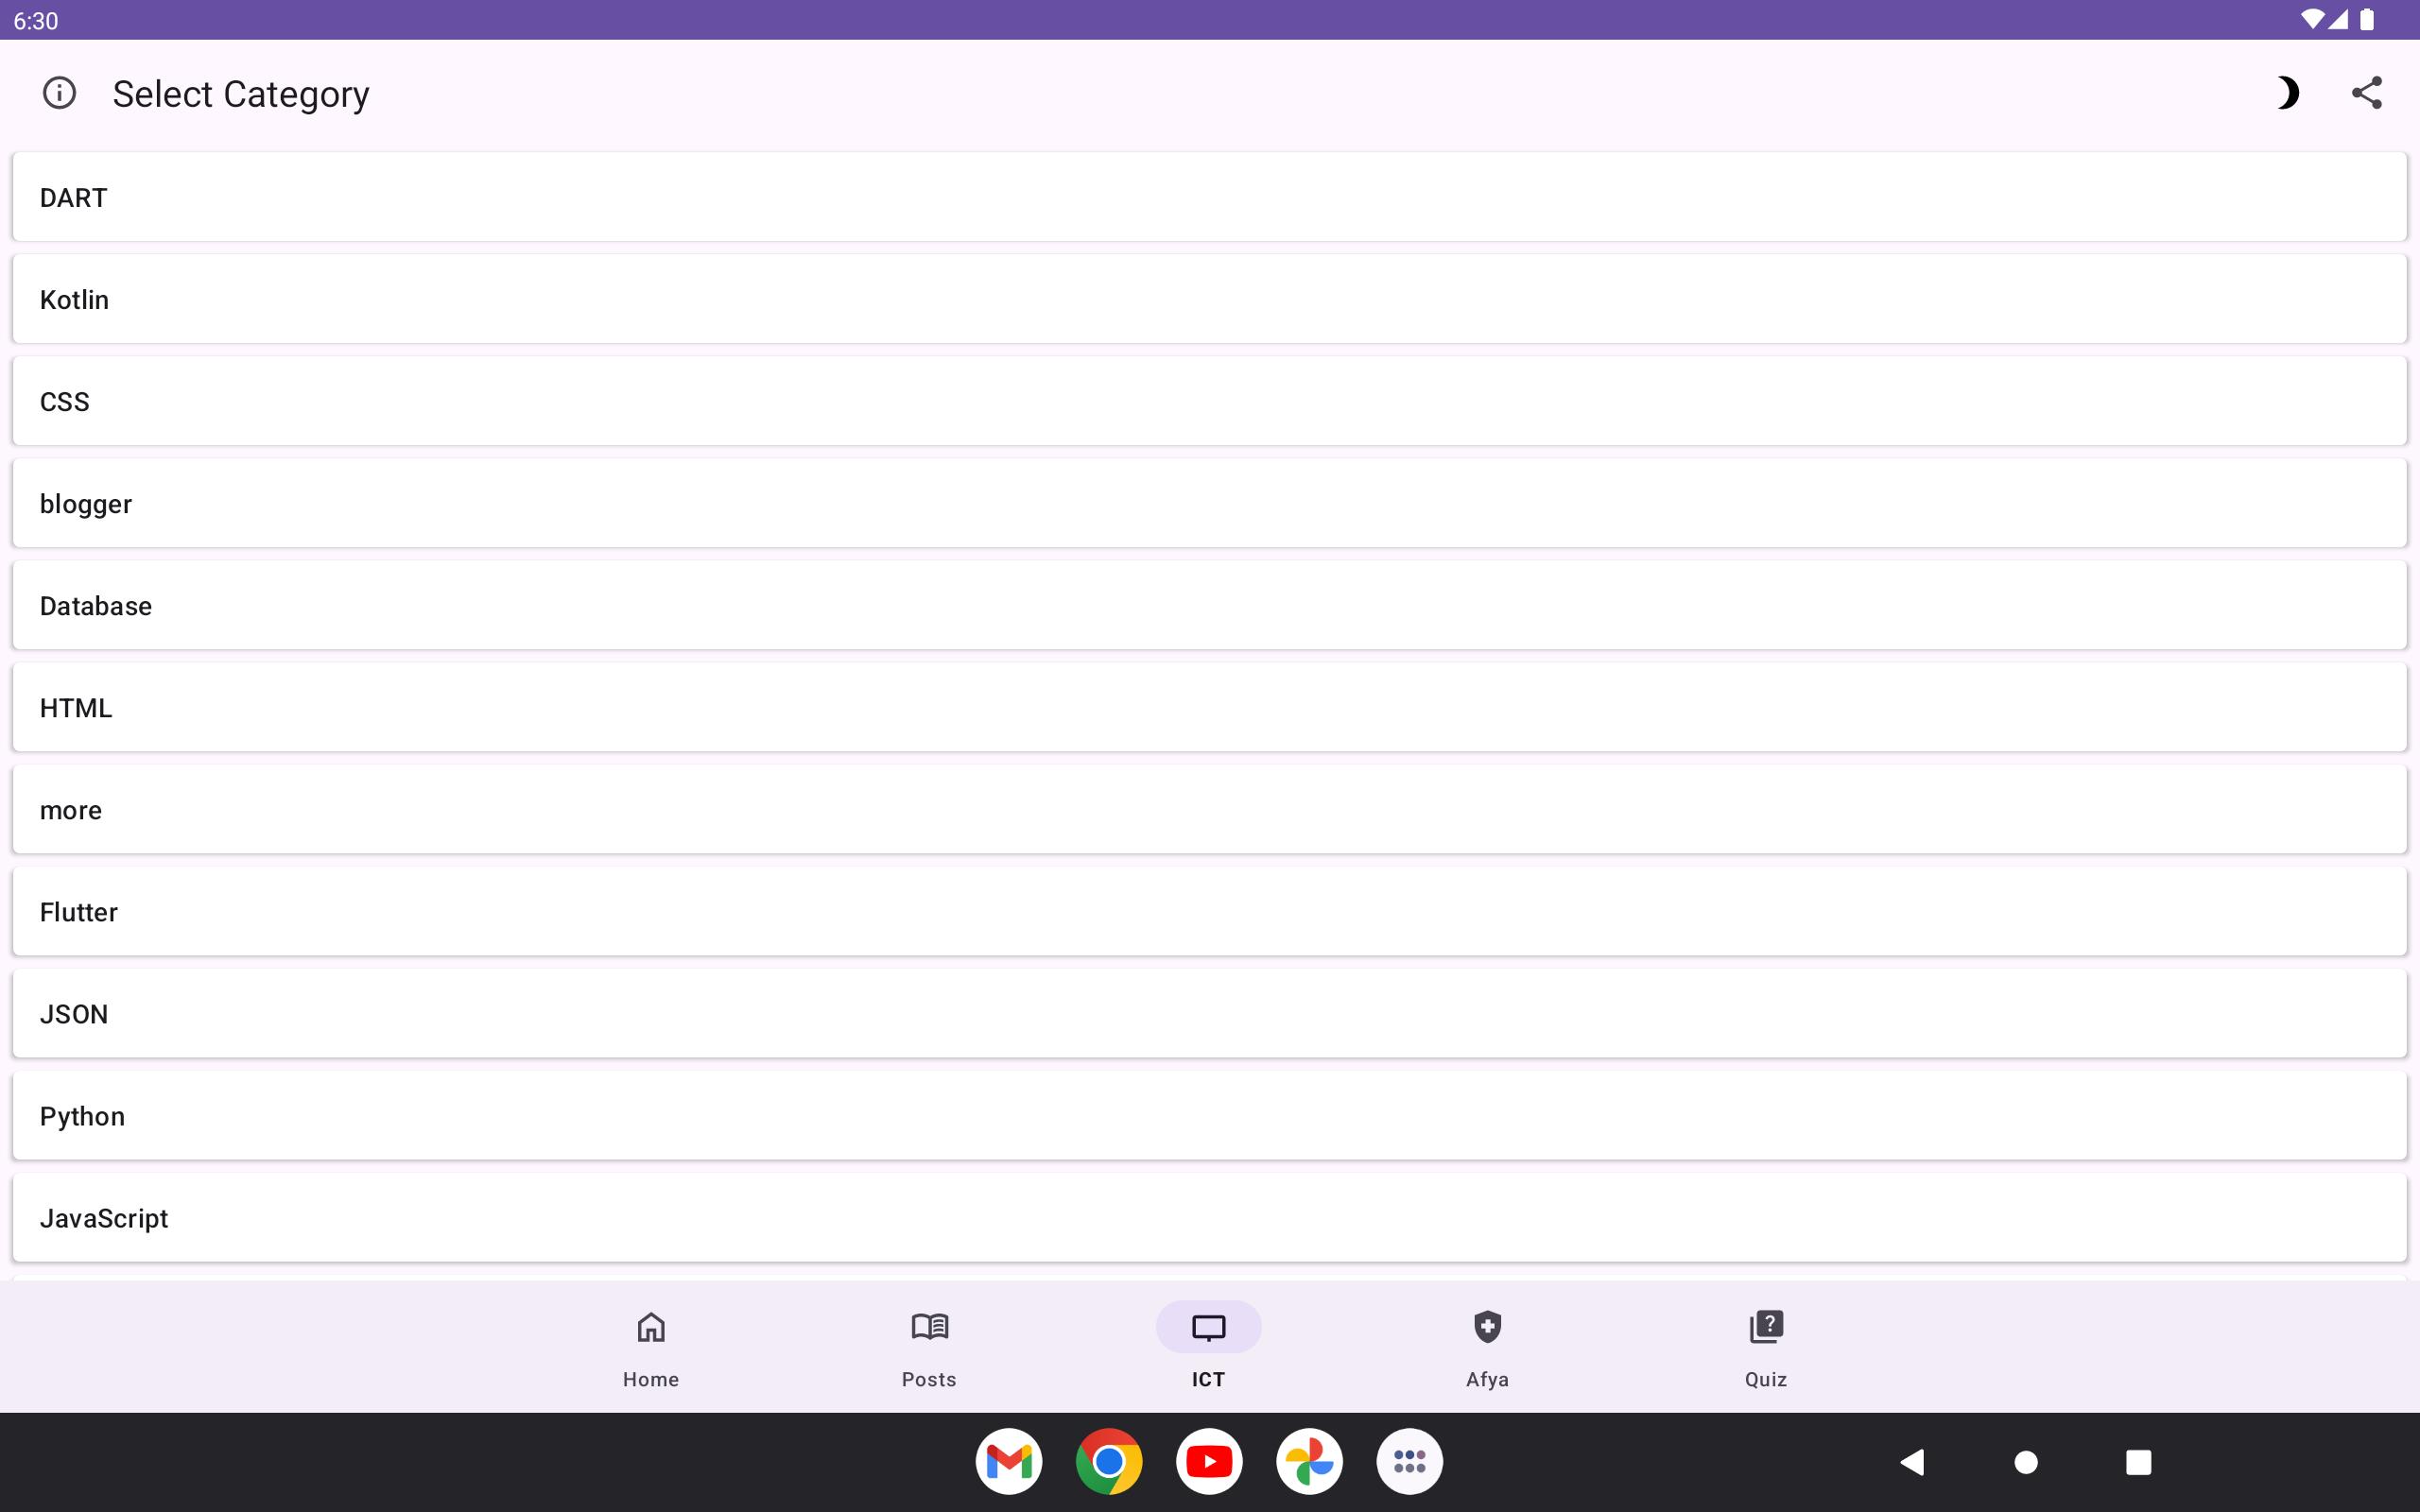Open the blogger category
The width and height of the screenshot is (2420, 1512).
[x=1209, y=503]
